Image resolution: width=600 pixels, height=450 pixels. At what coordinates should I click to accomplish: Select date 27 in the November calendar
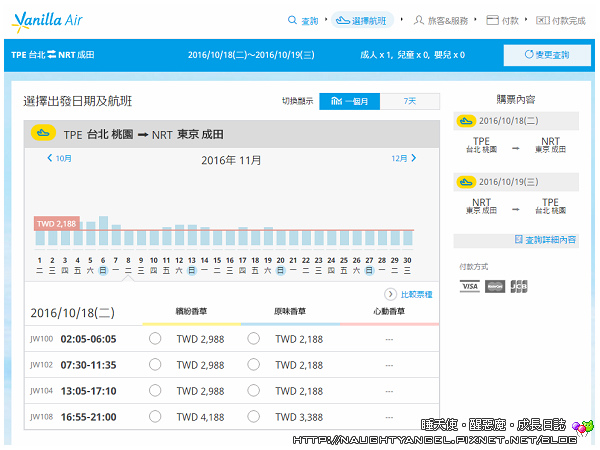pos(369,265)
